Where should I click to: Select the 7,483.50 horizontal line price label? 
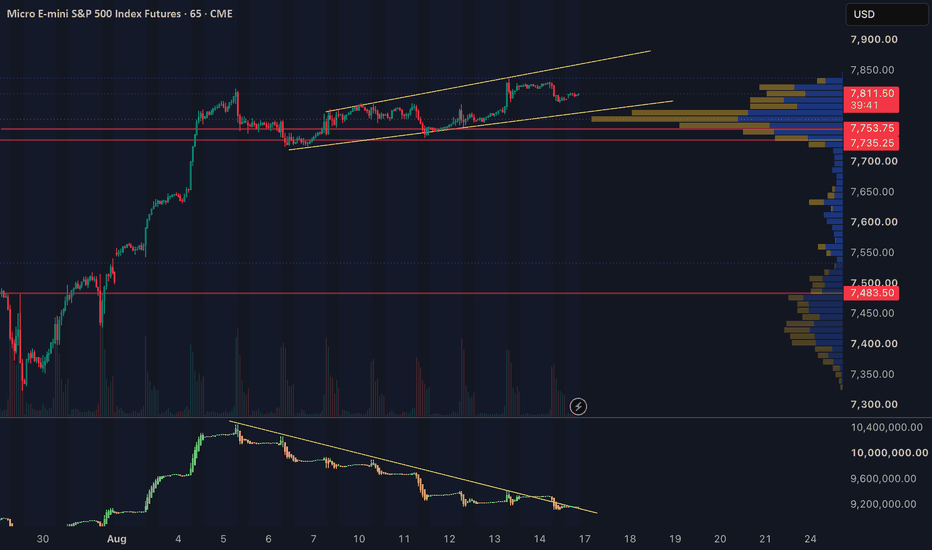(871, 293)
